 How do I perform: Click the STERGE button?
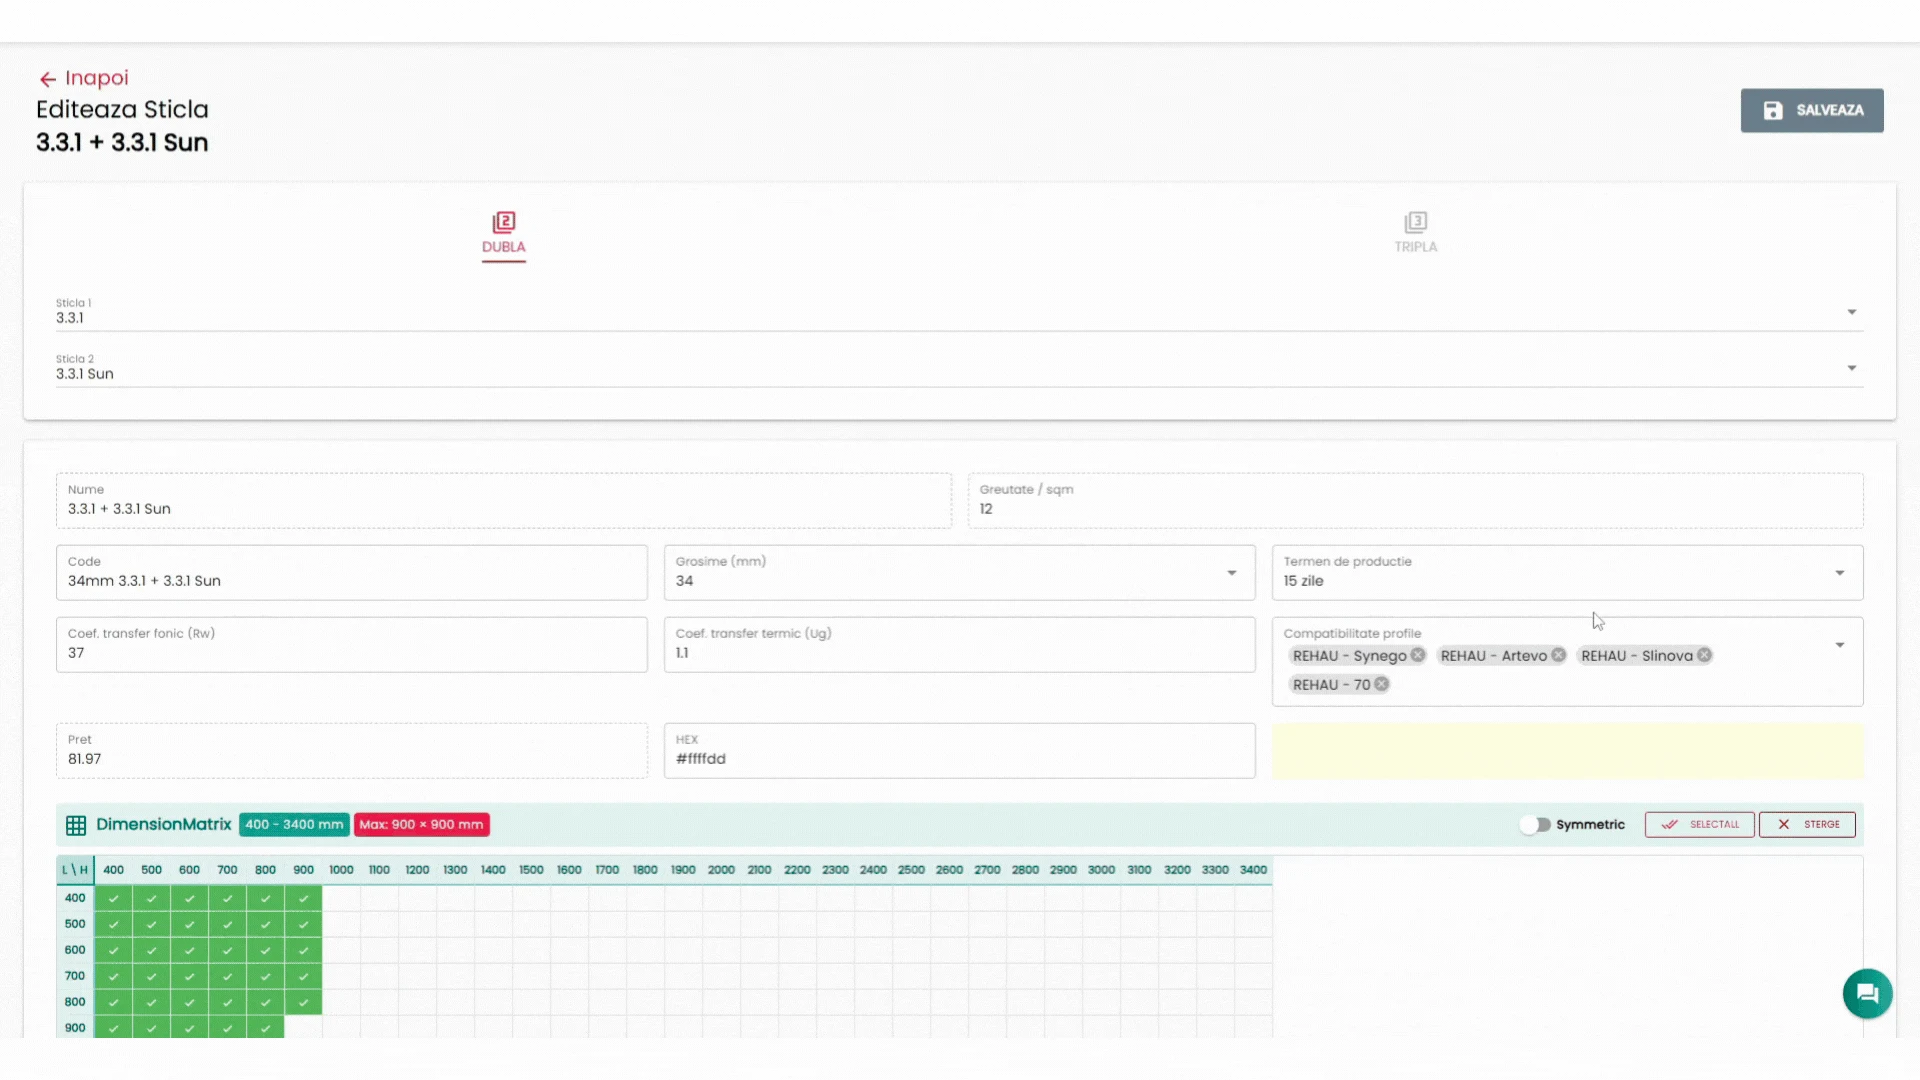(1807, 825)
